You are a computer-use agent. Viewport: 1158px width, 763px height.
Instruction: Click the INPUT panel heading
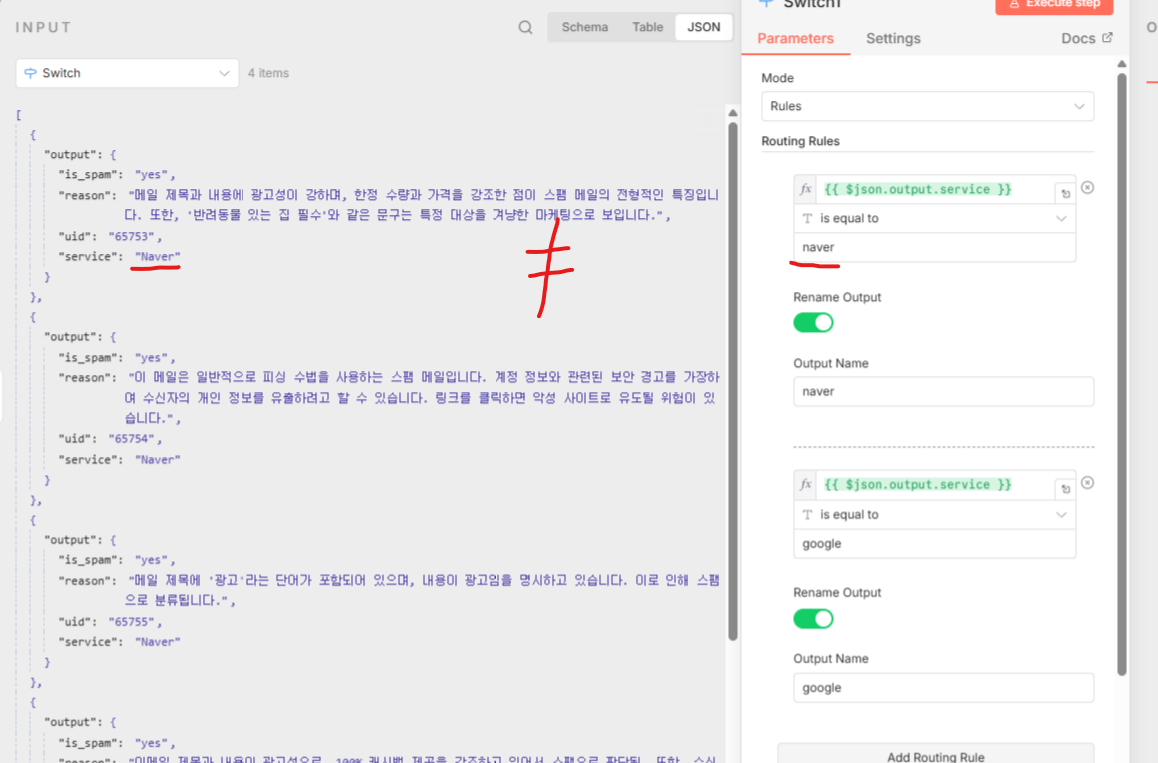pyautogui.click(x=44, y=27)
